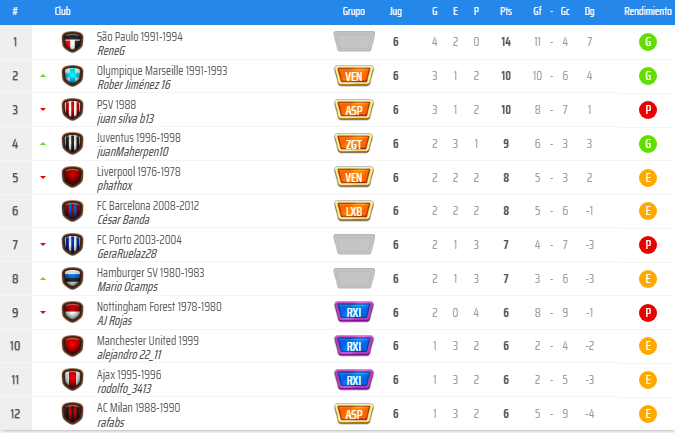Image resolution: width=675 pixels, height=433 pixels.
Task: Click the Juventus 1996-1998 striped crest
Action: pos(71,143)
